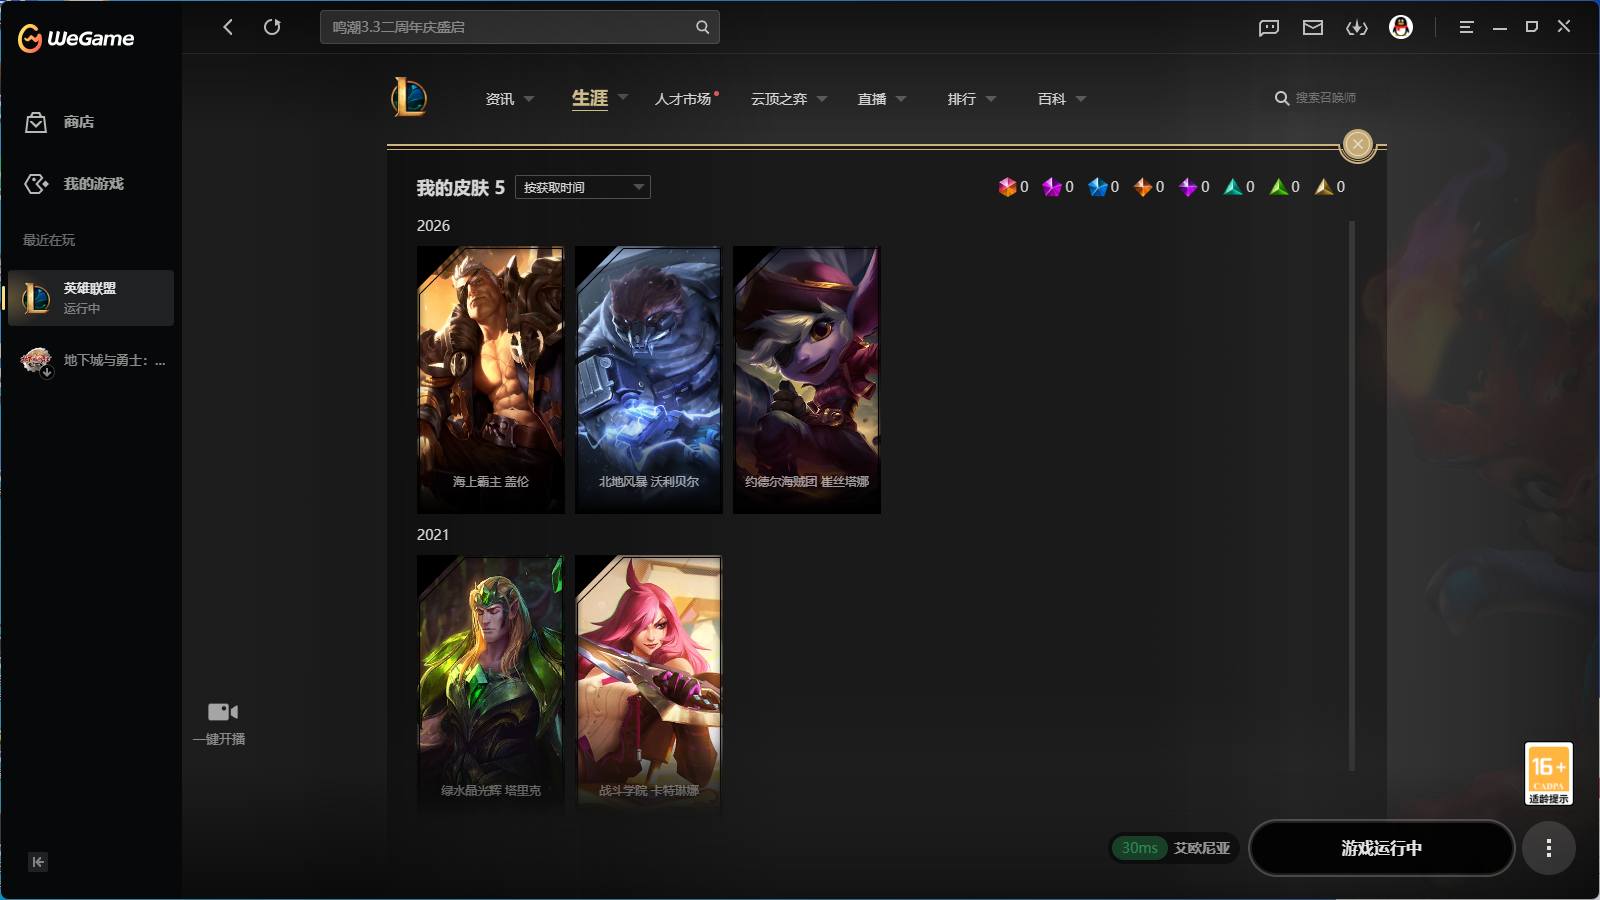Viewport: 1600px width, 900px height.
Task: Select 英雄联盟 running game entry
Action: [x=91, y=298]
